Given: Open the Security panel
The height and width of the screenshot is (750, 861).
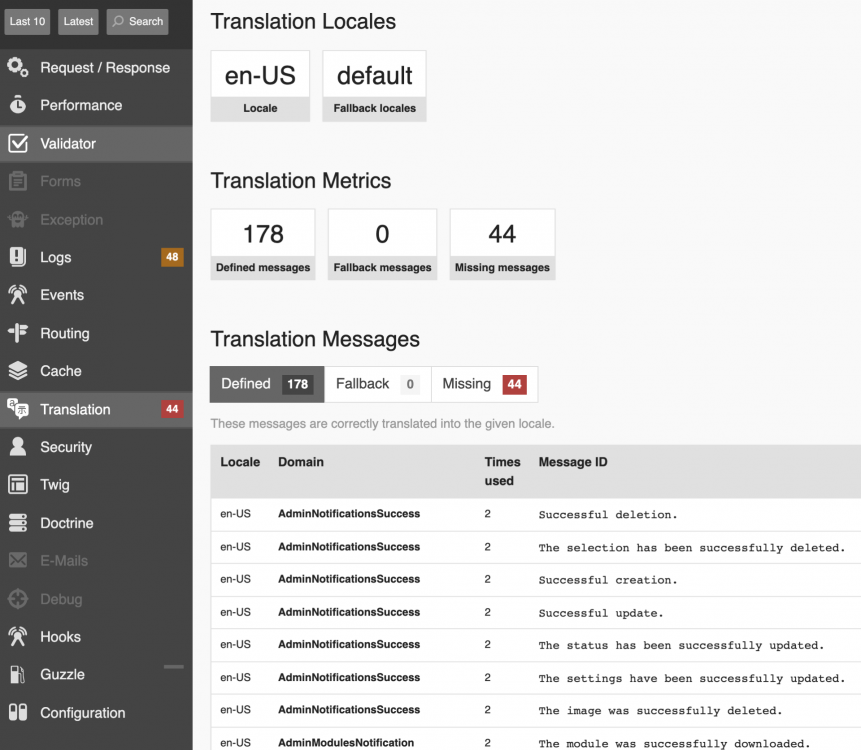Looking at the screenshot, I should click(96, 447).
